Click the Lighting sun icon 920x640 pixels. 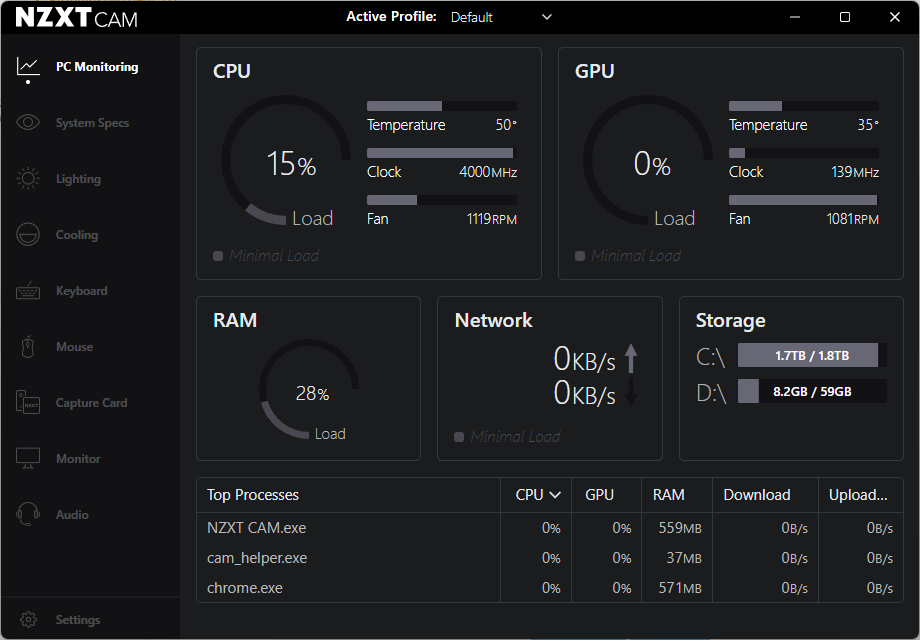(28, 179)
